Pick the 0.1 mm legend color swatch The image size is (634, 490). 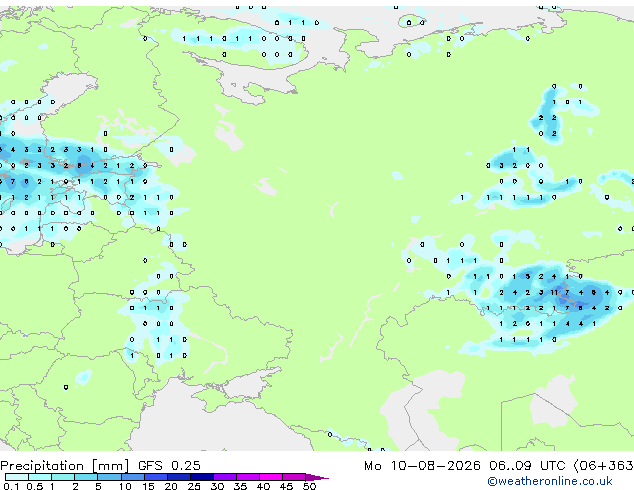pos(17,477)
